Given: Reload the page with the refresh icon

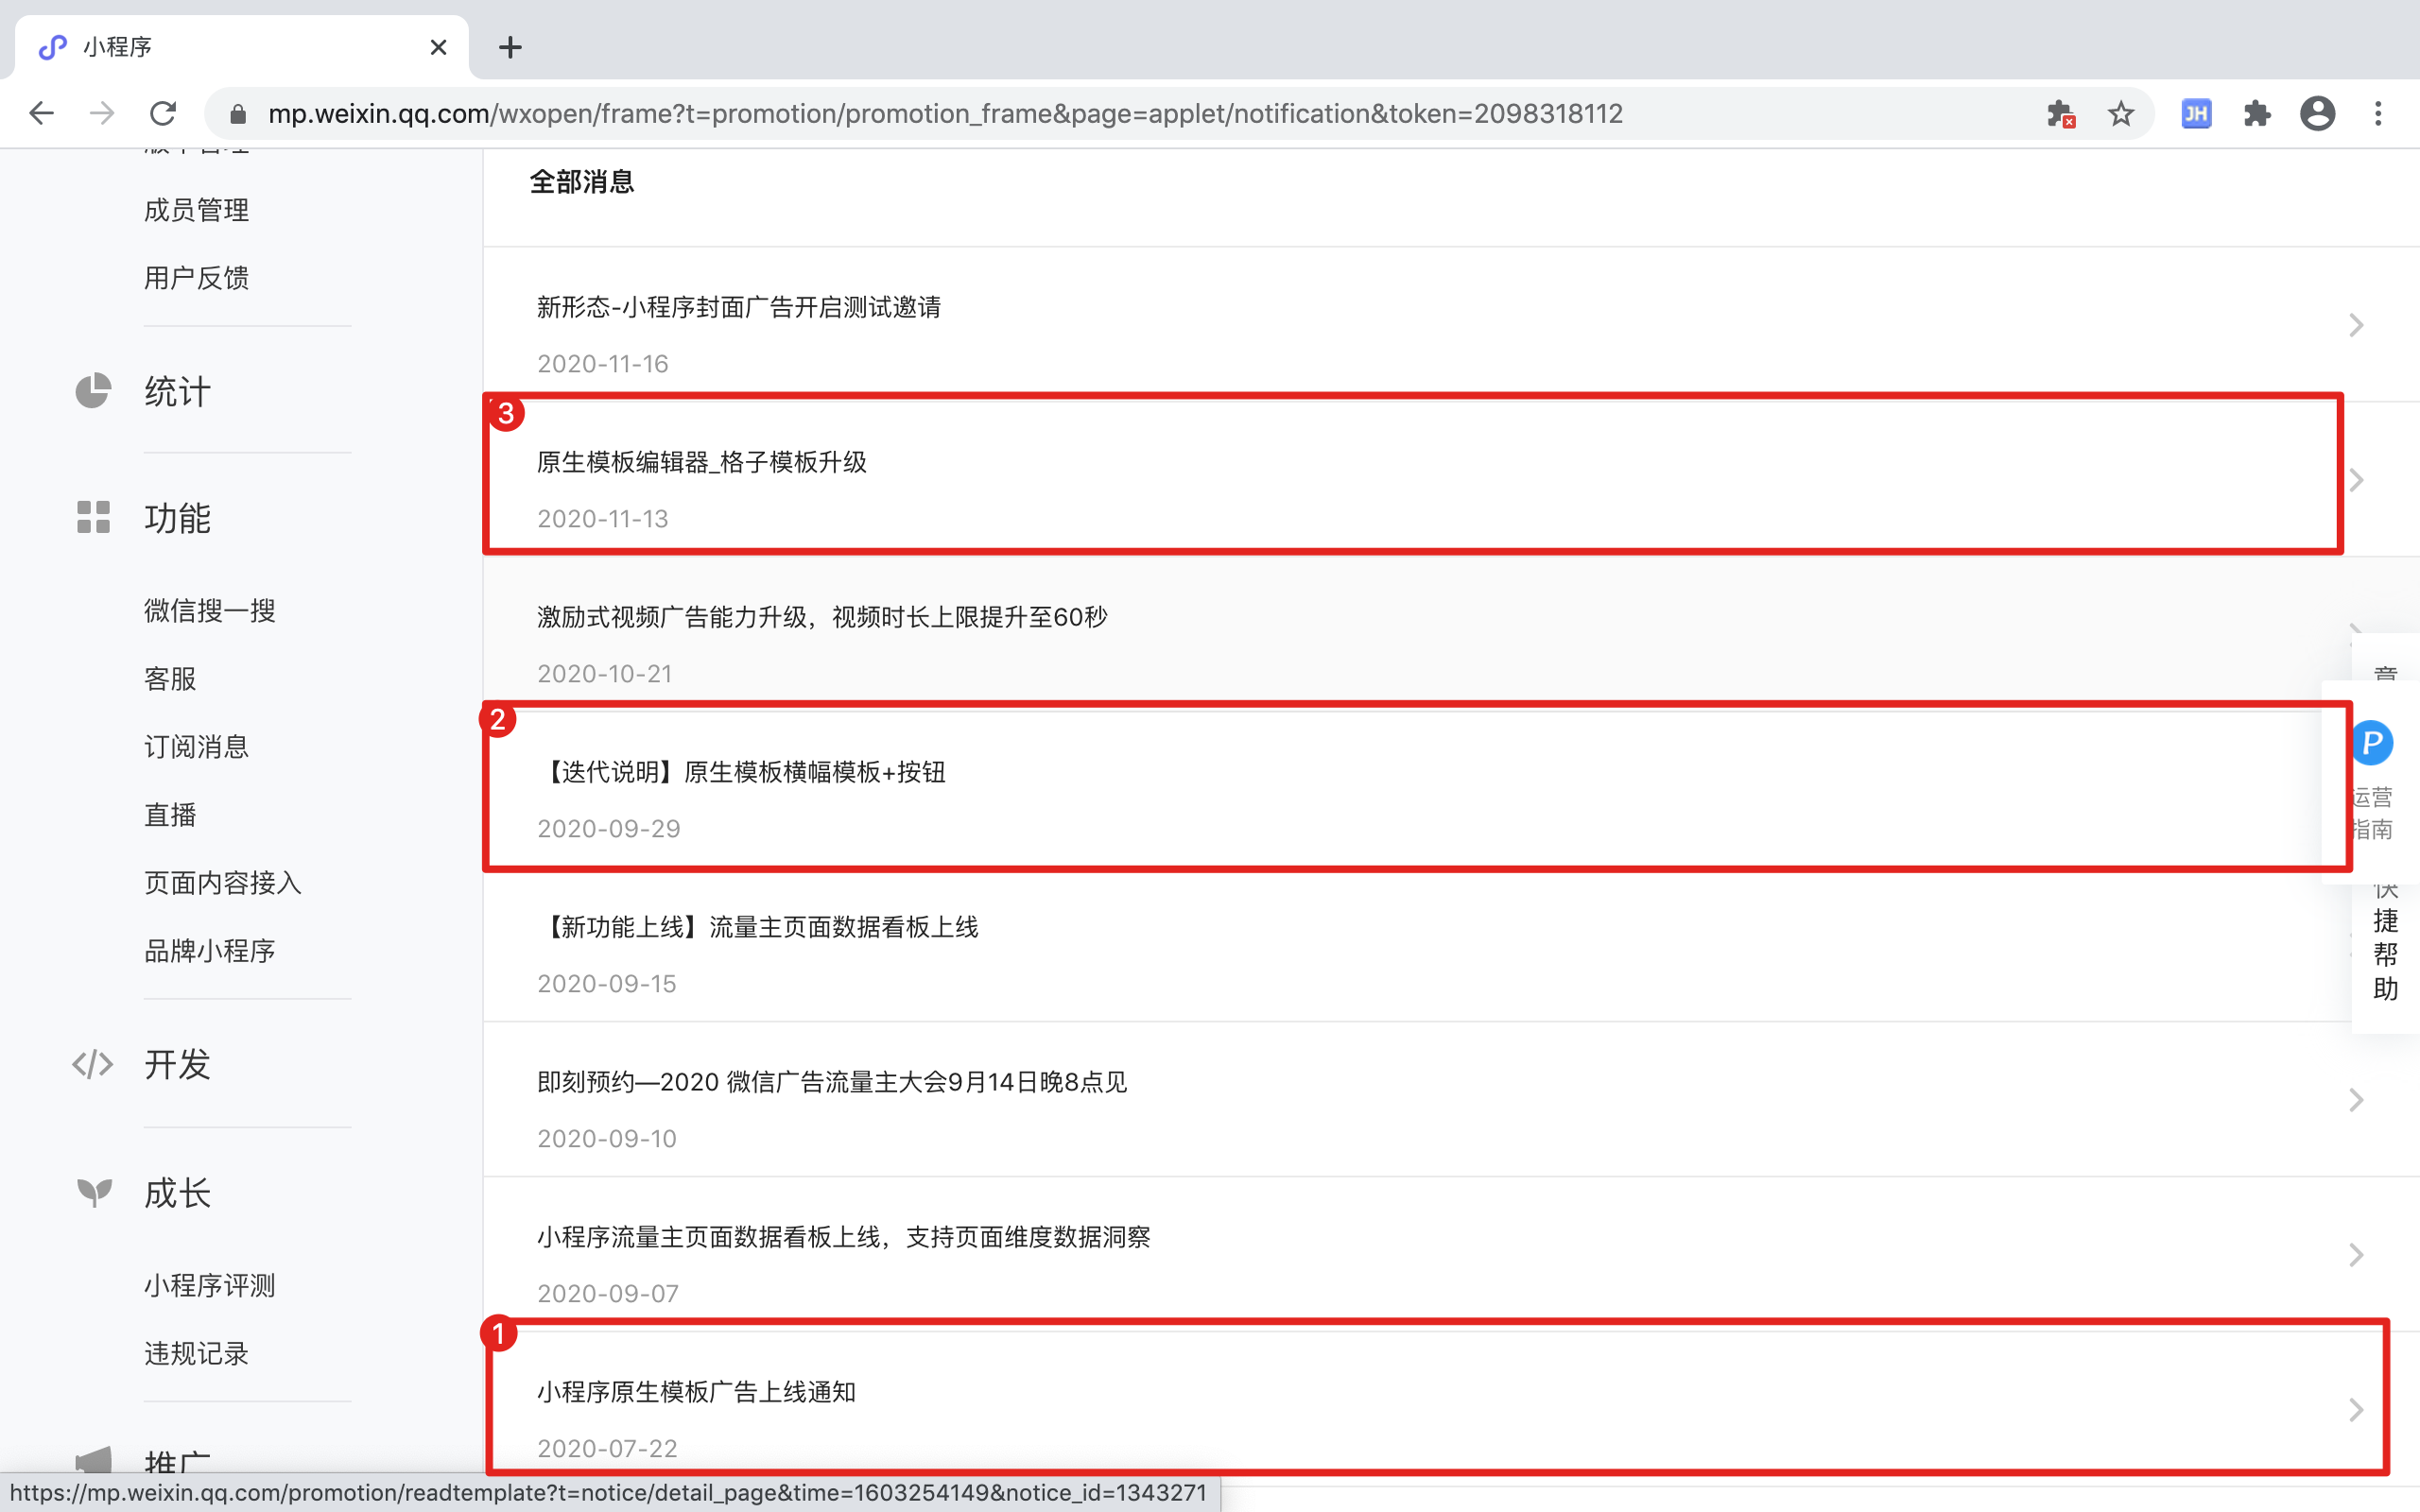Looking at the screenshot, I should (x=163, y=114).
